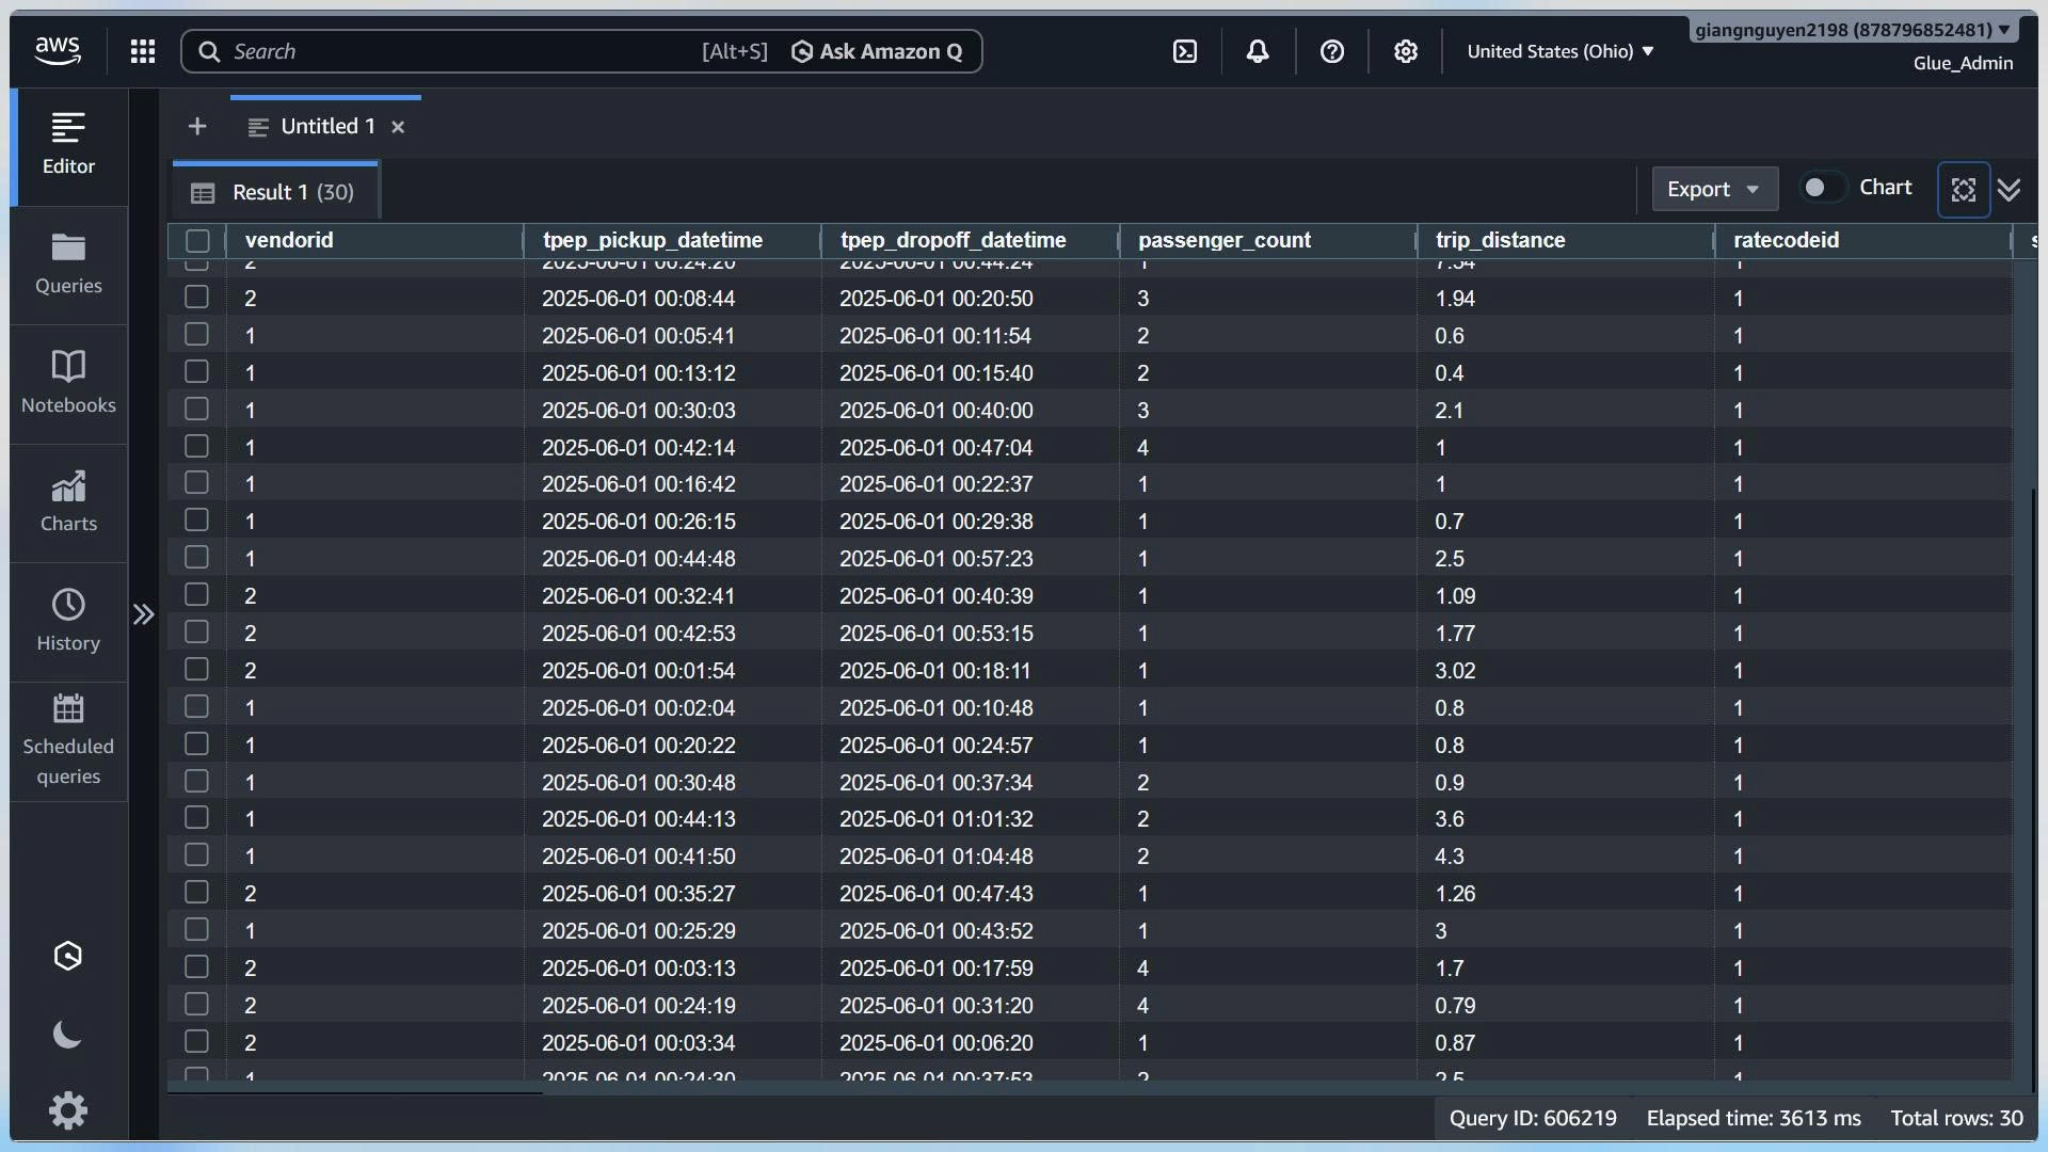2048x1152 pixels.
Task: Switch theme using the moon icon
Action: click(x=67, y=1034)
